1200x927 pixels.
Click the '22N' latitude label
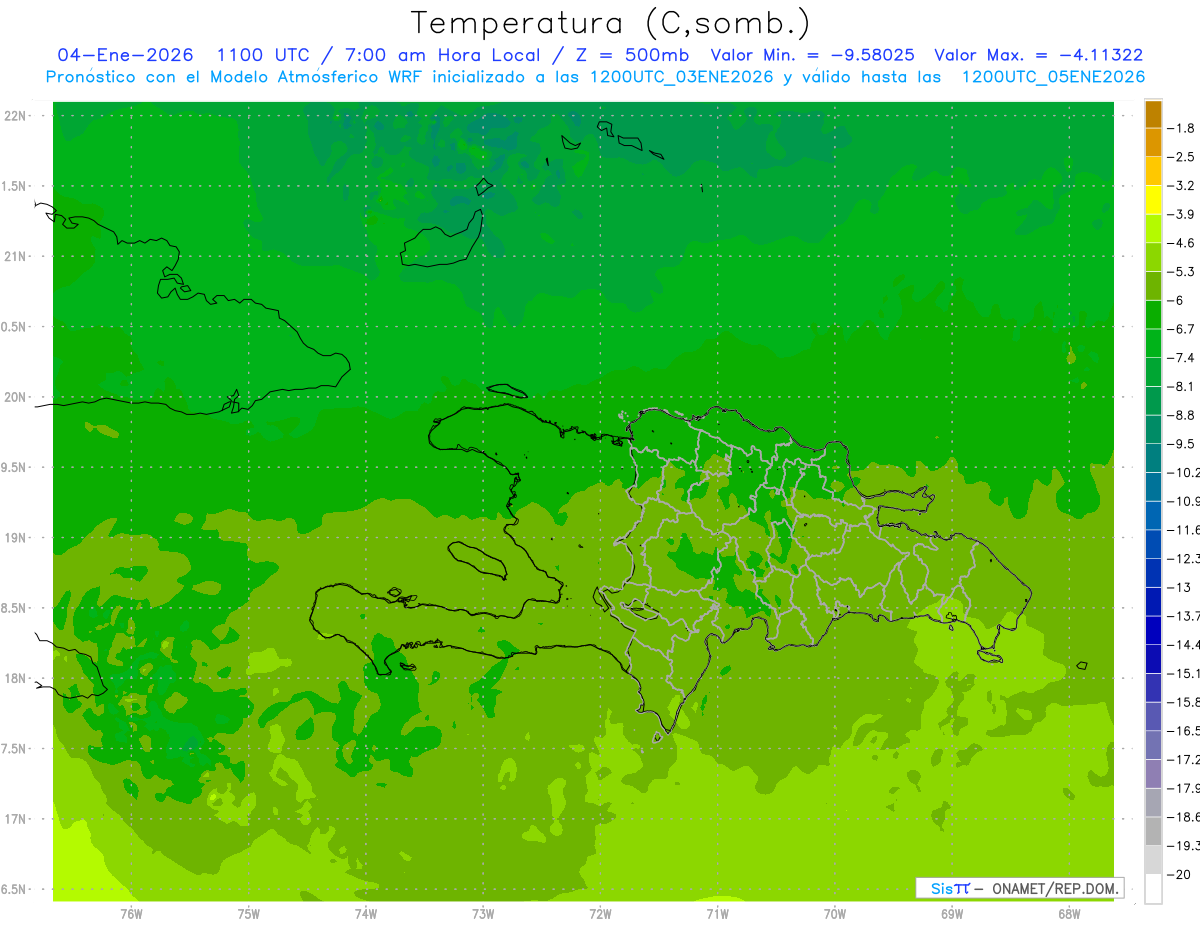(x=15, y=116)
